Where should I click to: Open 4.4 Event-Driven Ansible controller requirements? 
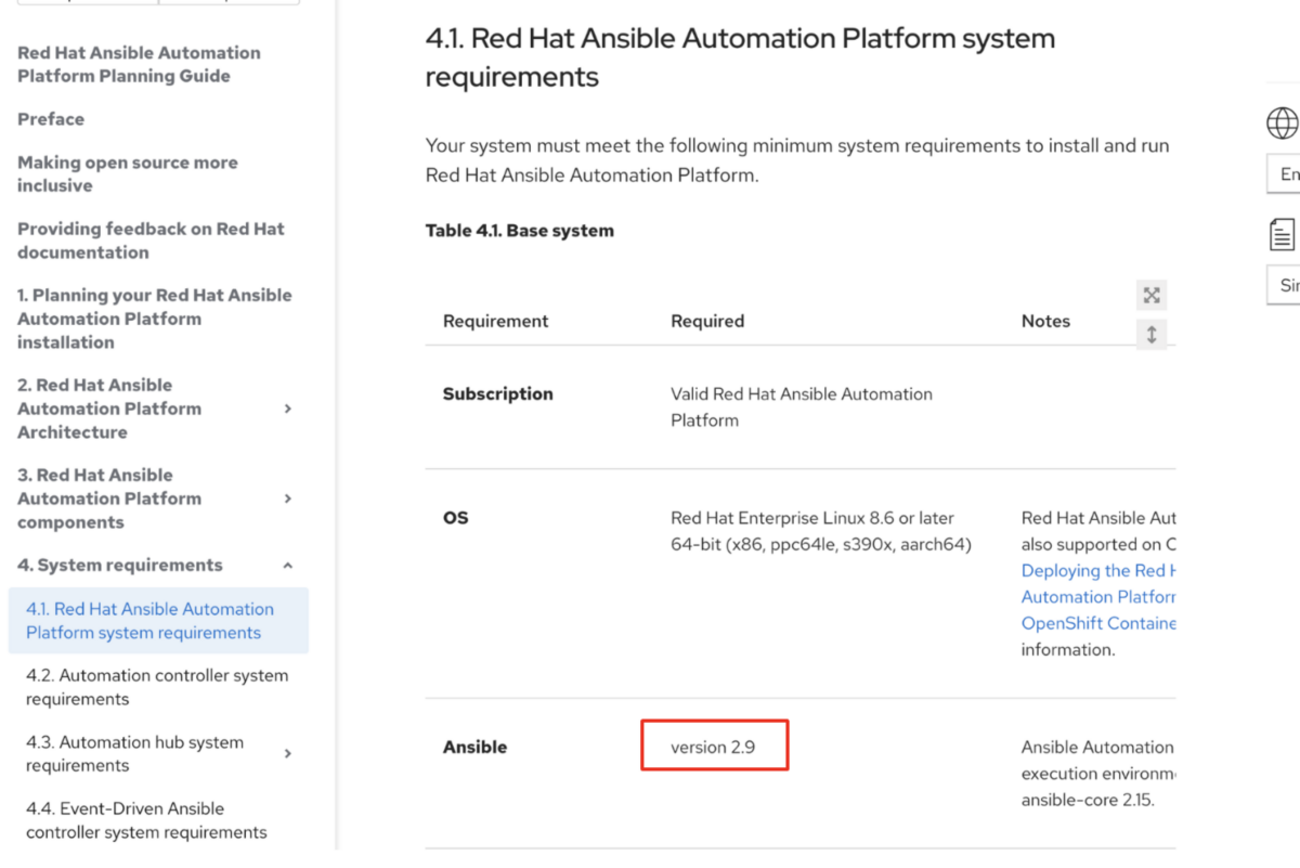pyautogui.click(x=146, y=820)
